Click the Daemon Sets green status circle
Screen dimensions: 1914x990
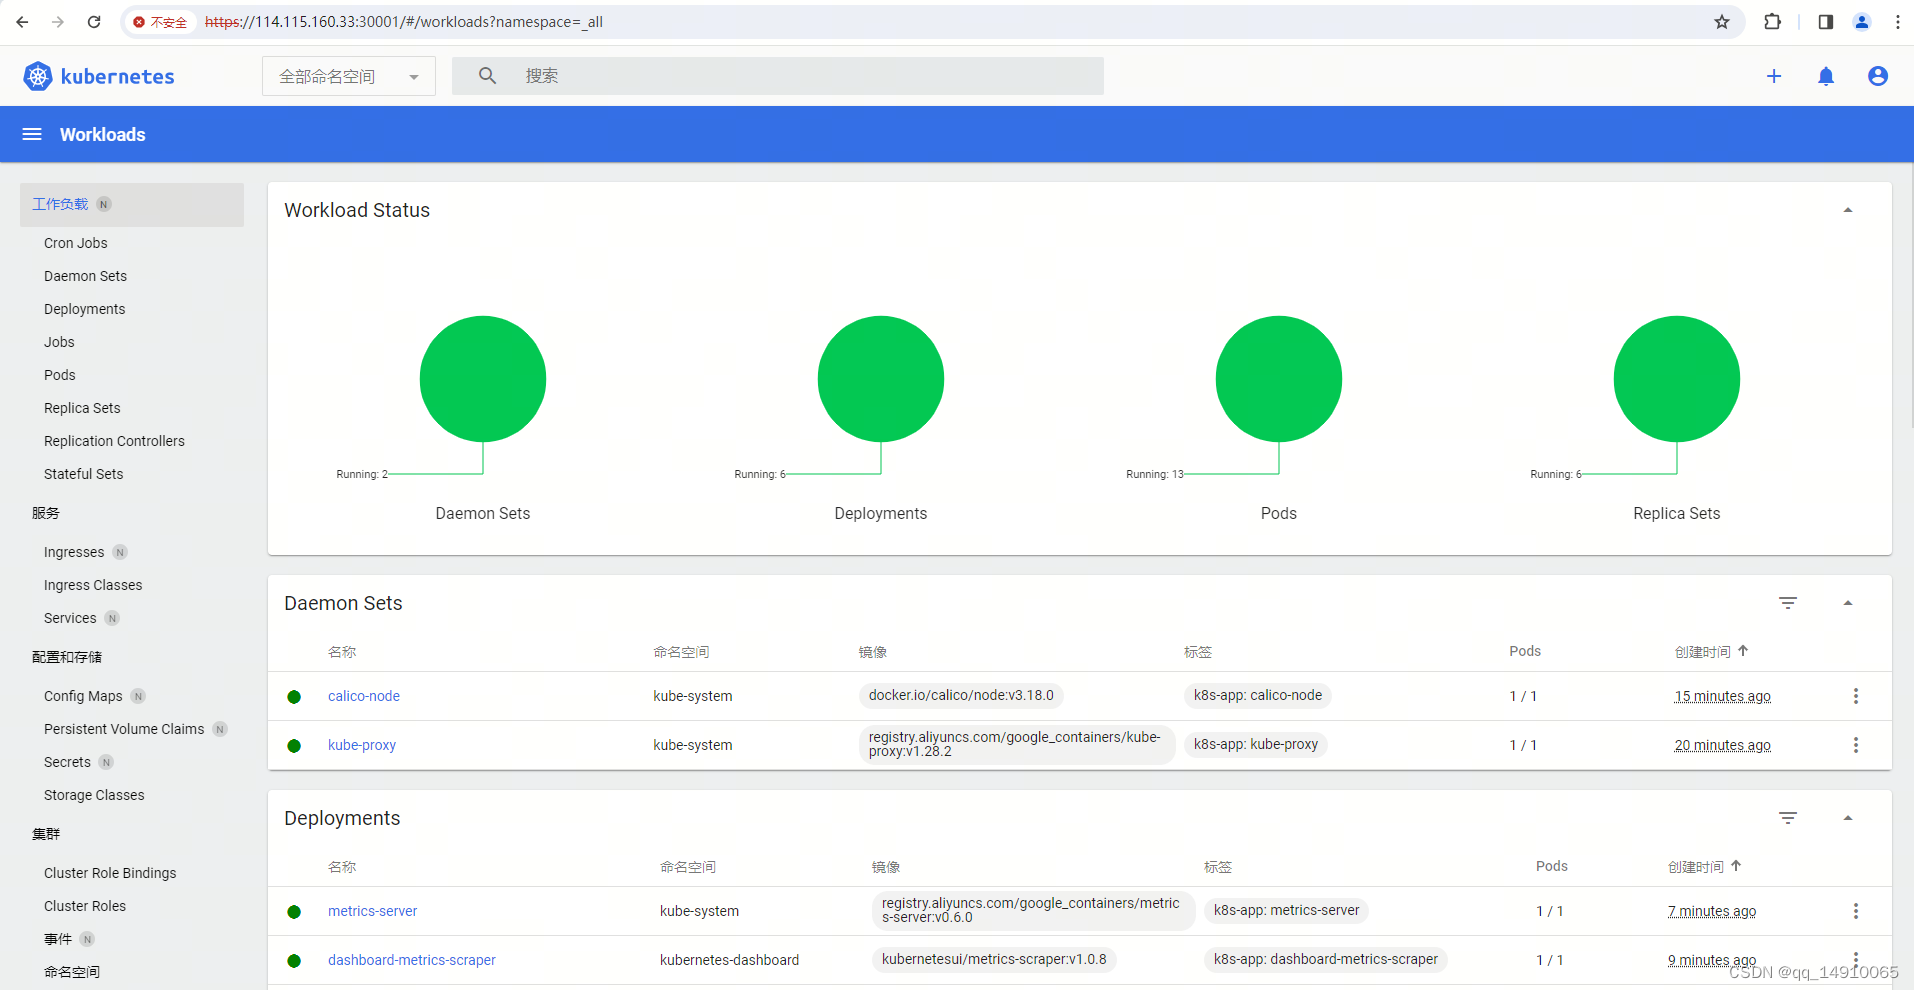(483, 379)
